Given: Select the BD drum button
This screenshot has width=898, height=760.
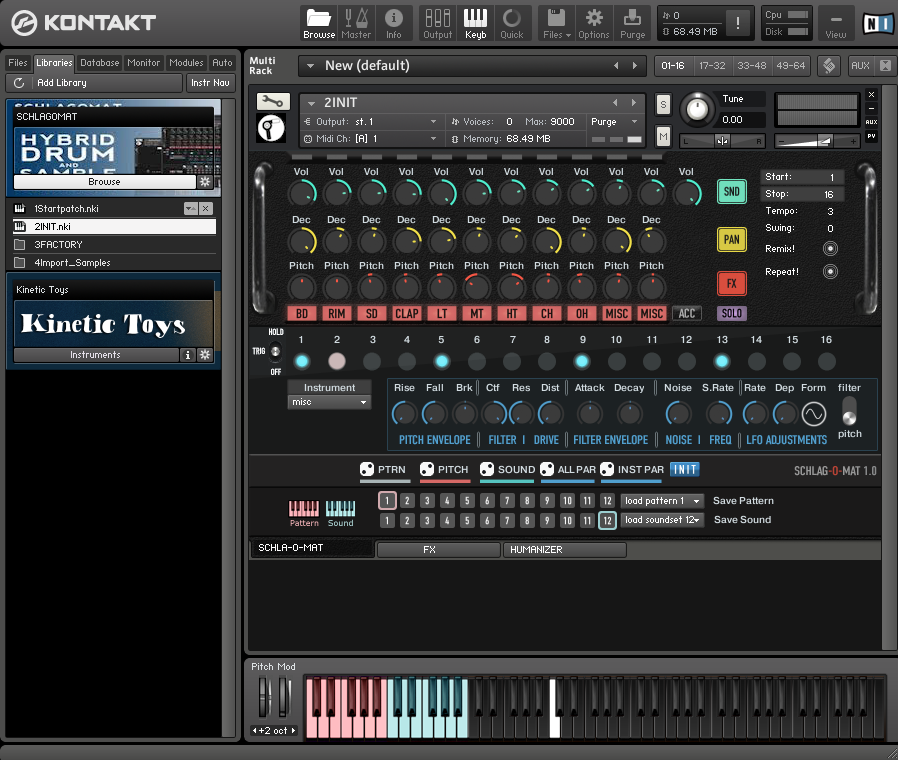Looking at the screenshot, I should (x=302, y=313).
